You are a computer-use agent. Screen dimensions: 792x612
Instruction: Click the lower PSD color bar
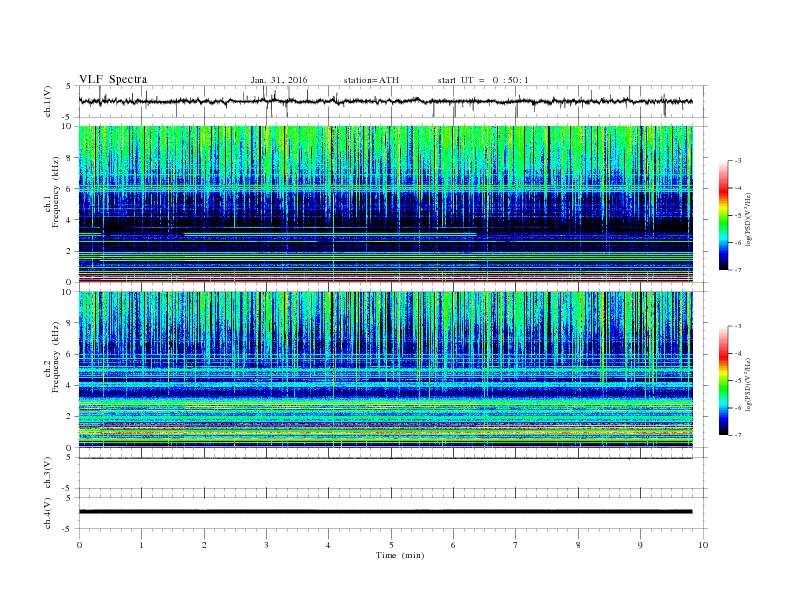[723, 380]
